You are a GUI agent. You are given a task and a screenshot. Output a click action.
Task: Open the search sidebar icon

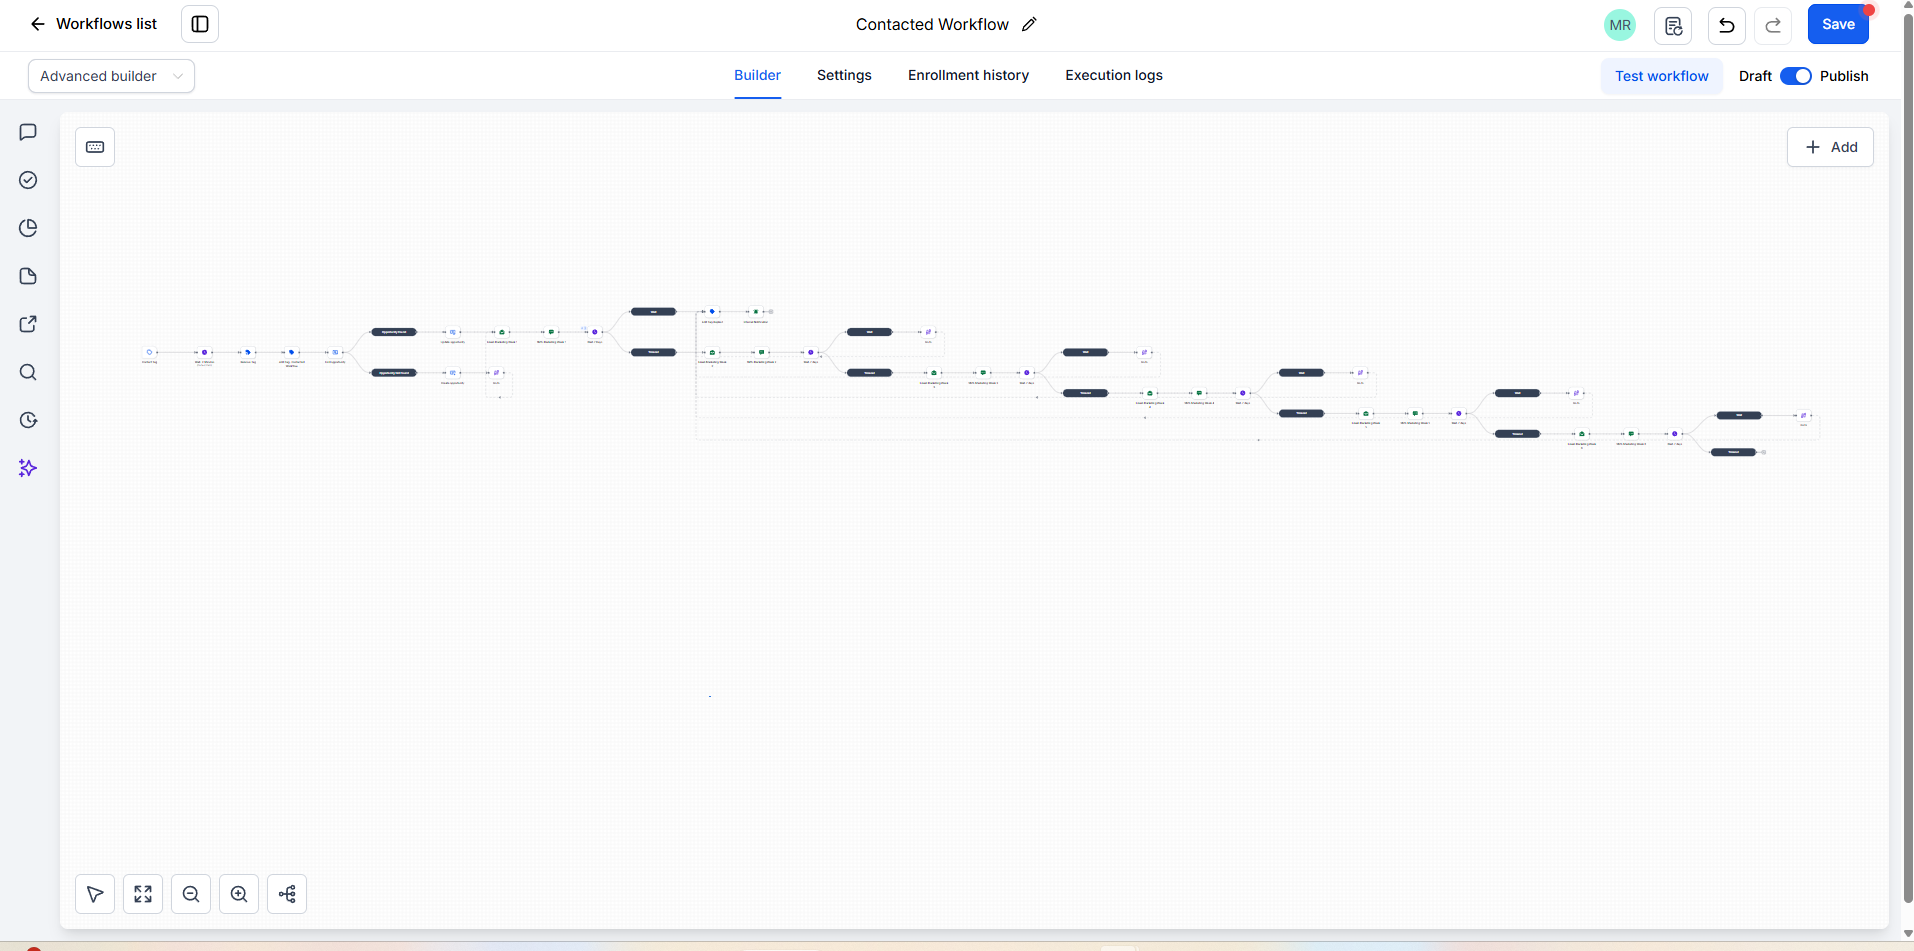point(28,372)
